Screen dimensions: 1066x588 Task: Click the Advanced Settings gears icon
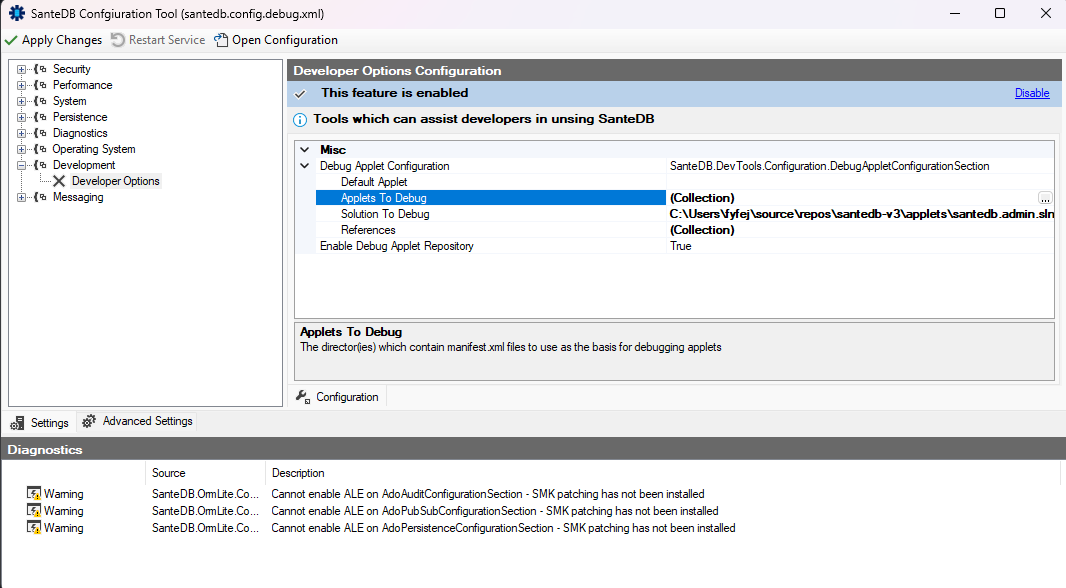(x=89, y=421)
